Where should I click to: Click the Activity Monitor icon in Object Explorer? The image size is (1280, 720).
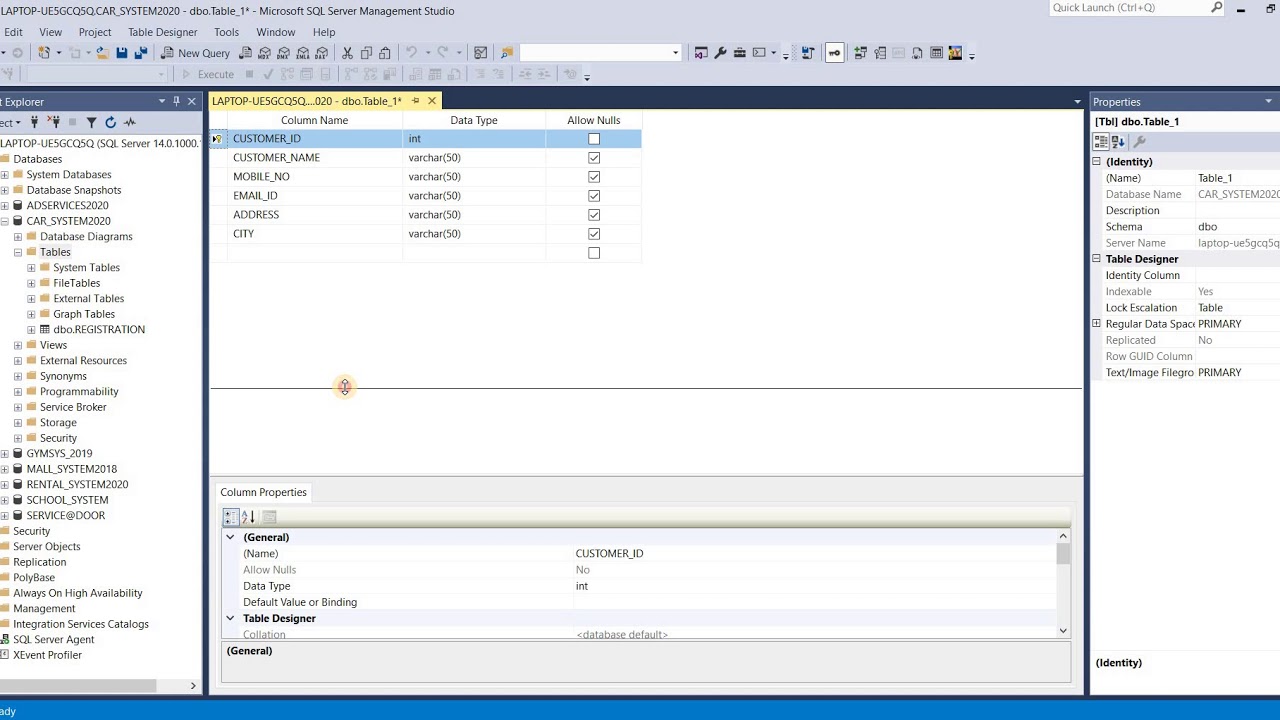tap(129, 122)
